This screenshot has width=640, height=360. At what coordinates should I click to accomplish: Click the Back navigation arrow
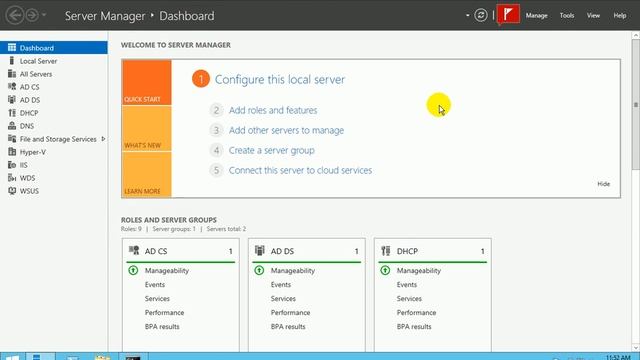pyautogui.click(x=15, y=16)
